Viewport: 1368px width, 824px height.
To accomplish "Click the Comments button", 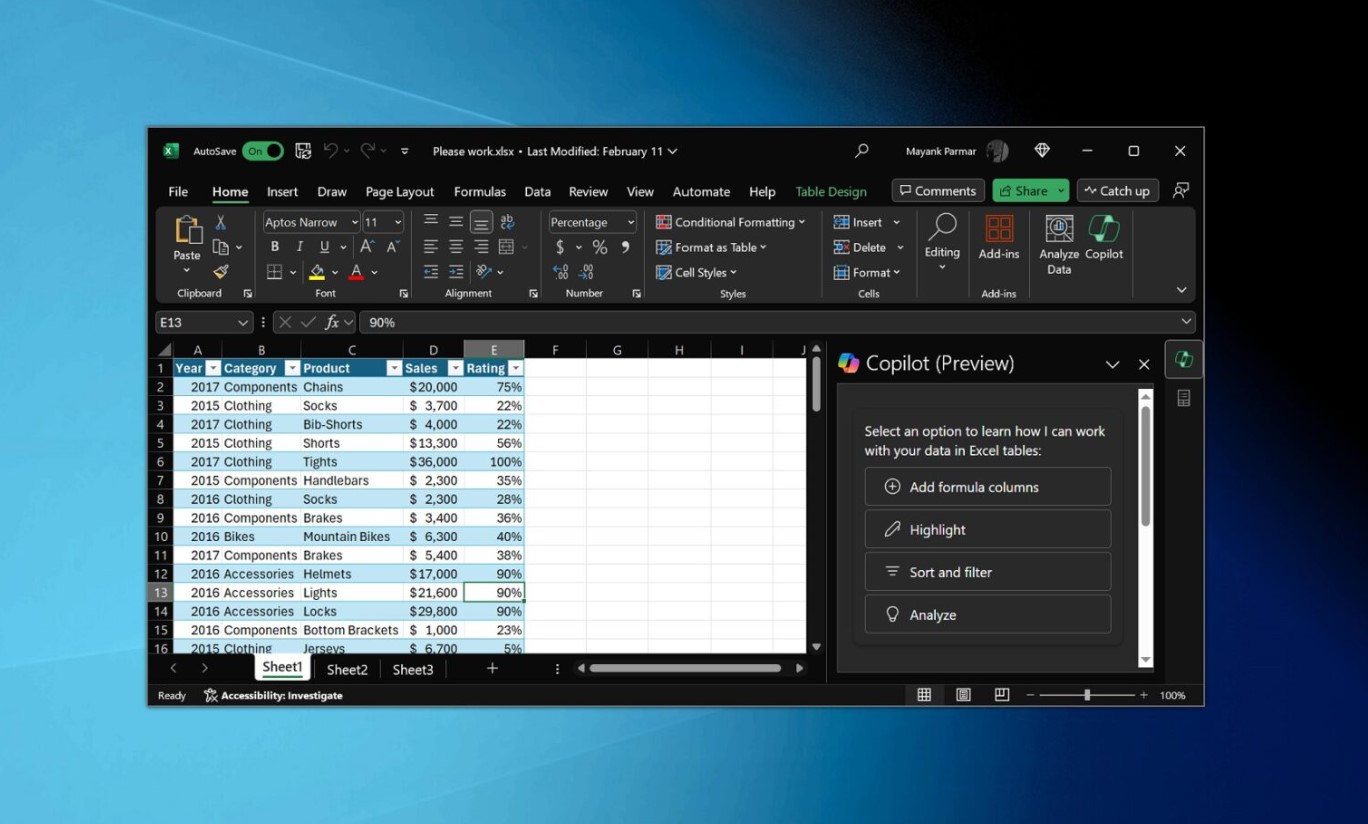I will pos(938,190).
